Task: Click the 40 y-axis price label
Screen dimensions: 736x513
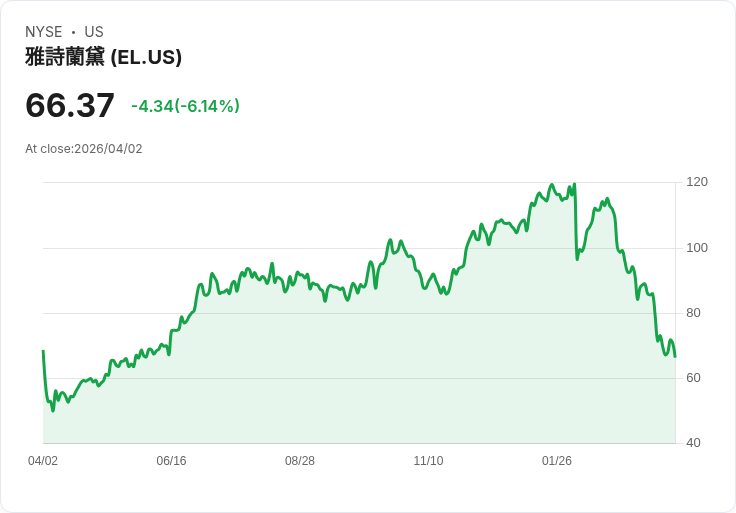Action: tap(693, 443)
